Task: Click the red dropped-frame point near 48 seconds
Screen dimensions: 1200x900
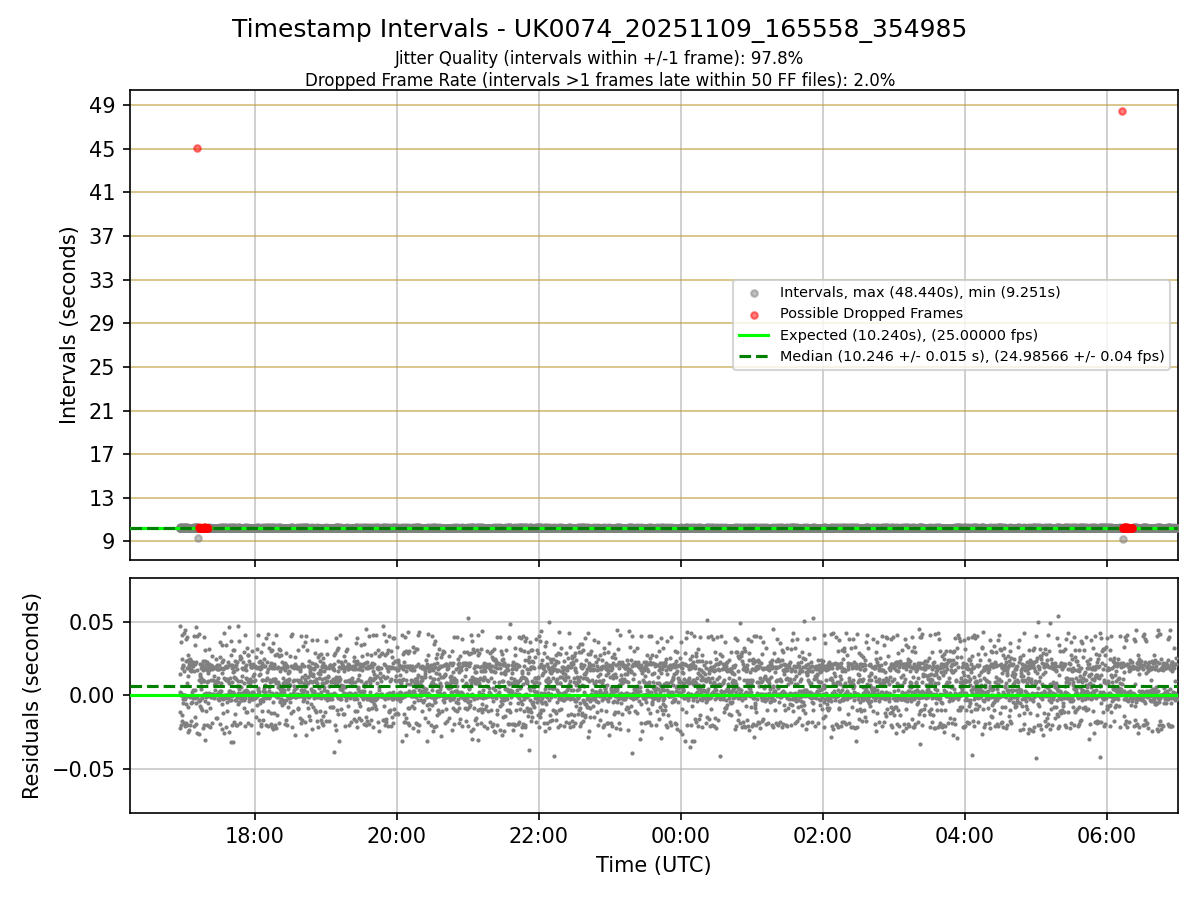Action: click(1122, 111)
